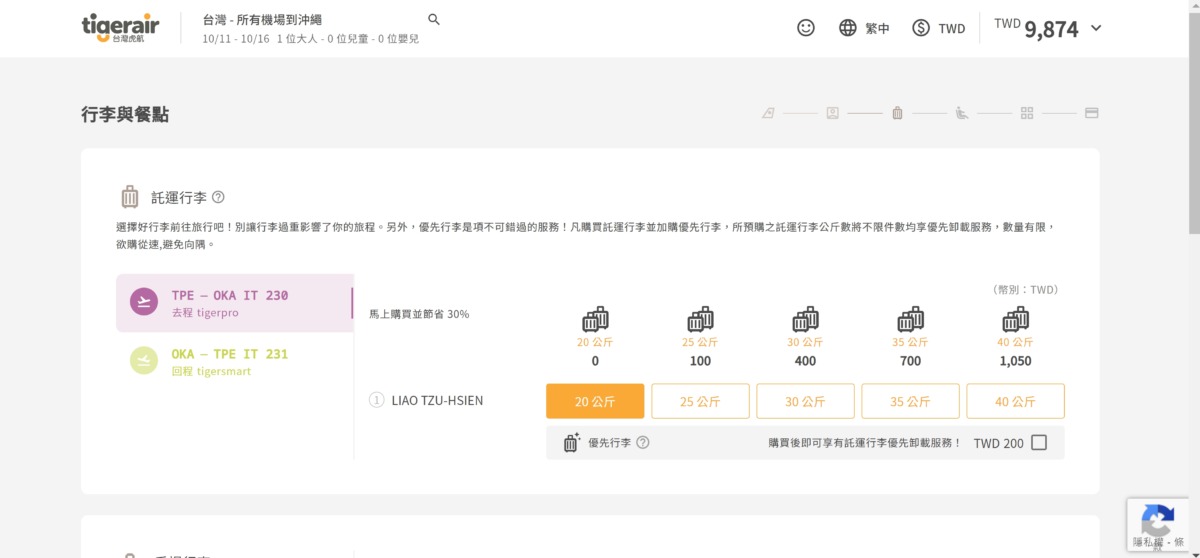
Task: Click the Tigerair logo
Action: coord(120,29)
